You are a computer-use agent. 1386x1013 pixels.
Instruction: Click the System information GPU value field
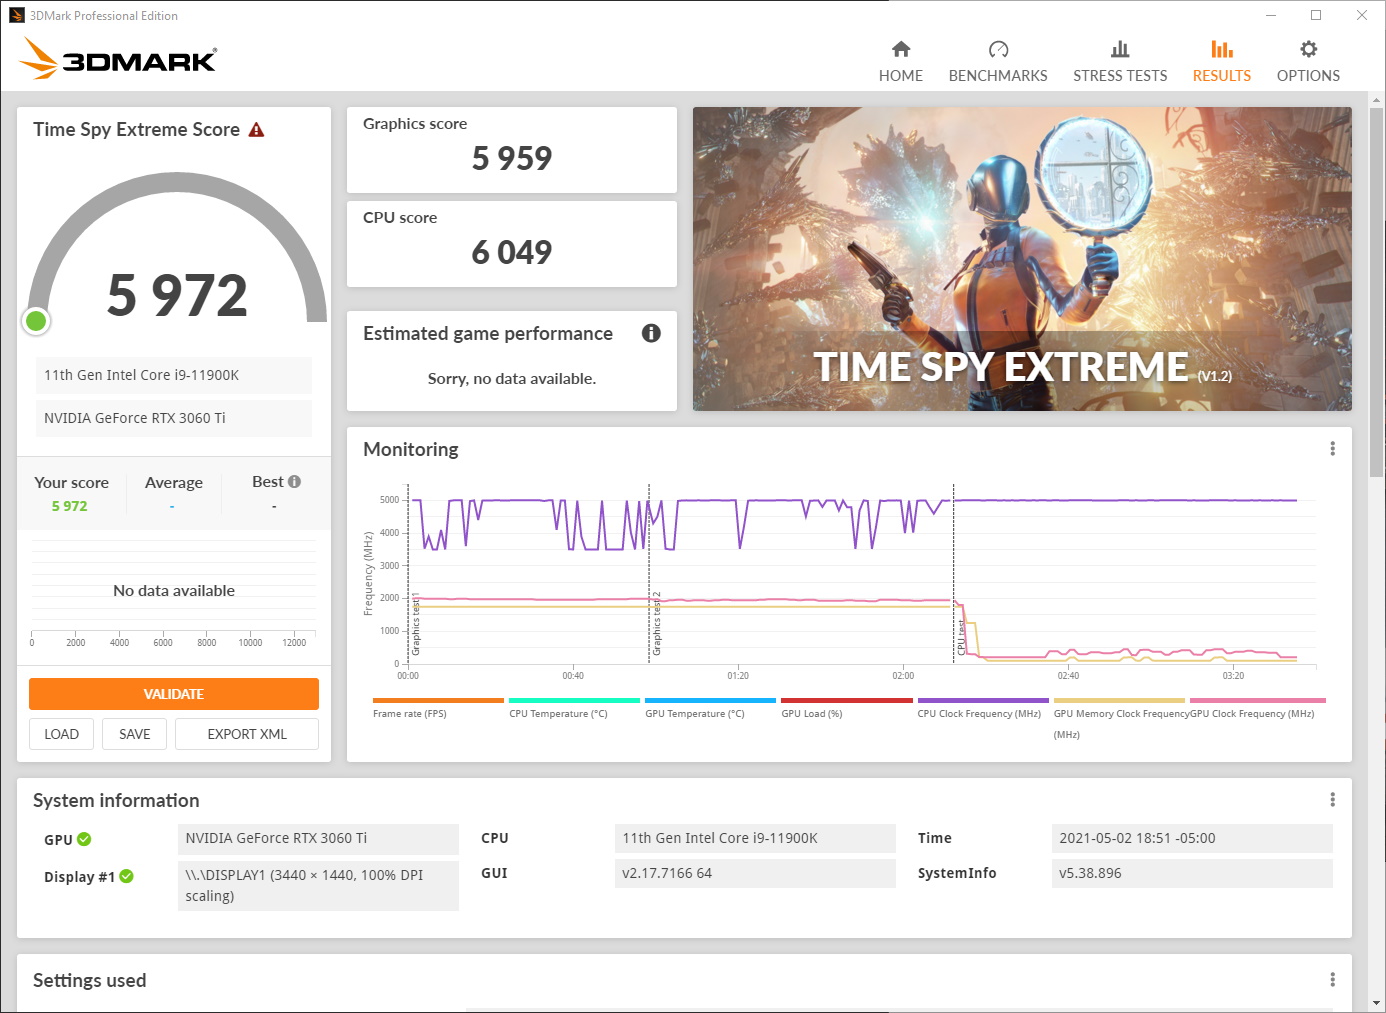(x=318, y=838)
